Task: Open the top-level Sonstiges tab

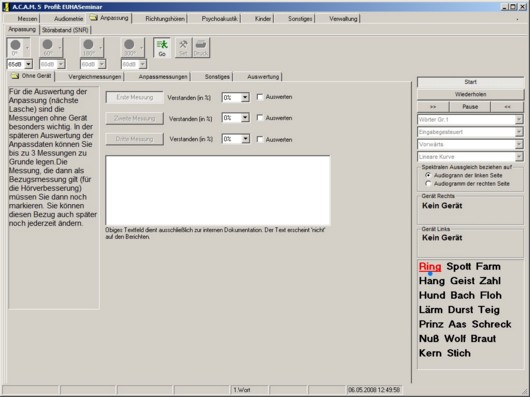Action: [300, 19]
